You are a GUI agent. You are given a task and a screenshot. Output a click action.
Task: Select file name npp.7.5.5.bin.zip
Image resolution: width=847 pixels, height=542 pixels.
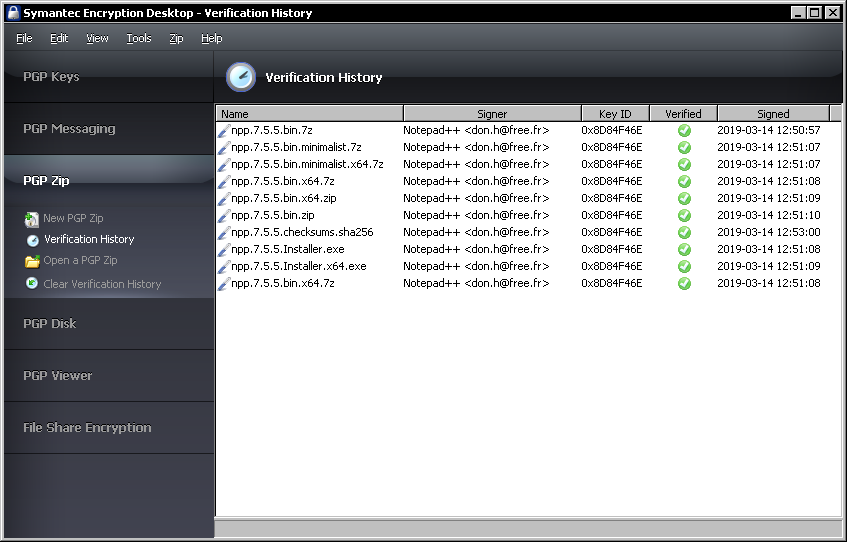tap(273, 215)
